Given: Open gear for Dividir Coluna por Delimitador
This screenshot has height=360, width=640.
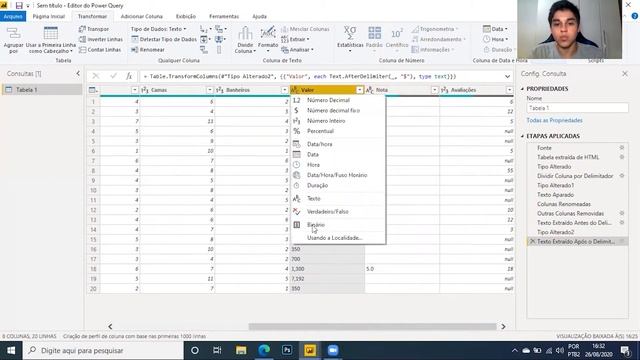Looking at the screenshot, I should coord(622,176).
